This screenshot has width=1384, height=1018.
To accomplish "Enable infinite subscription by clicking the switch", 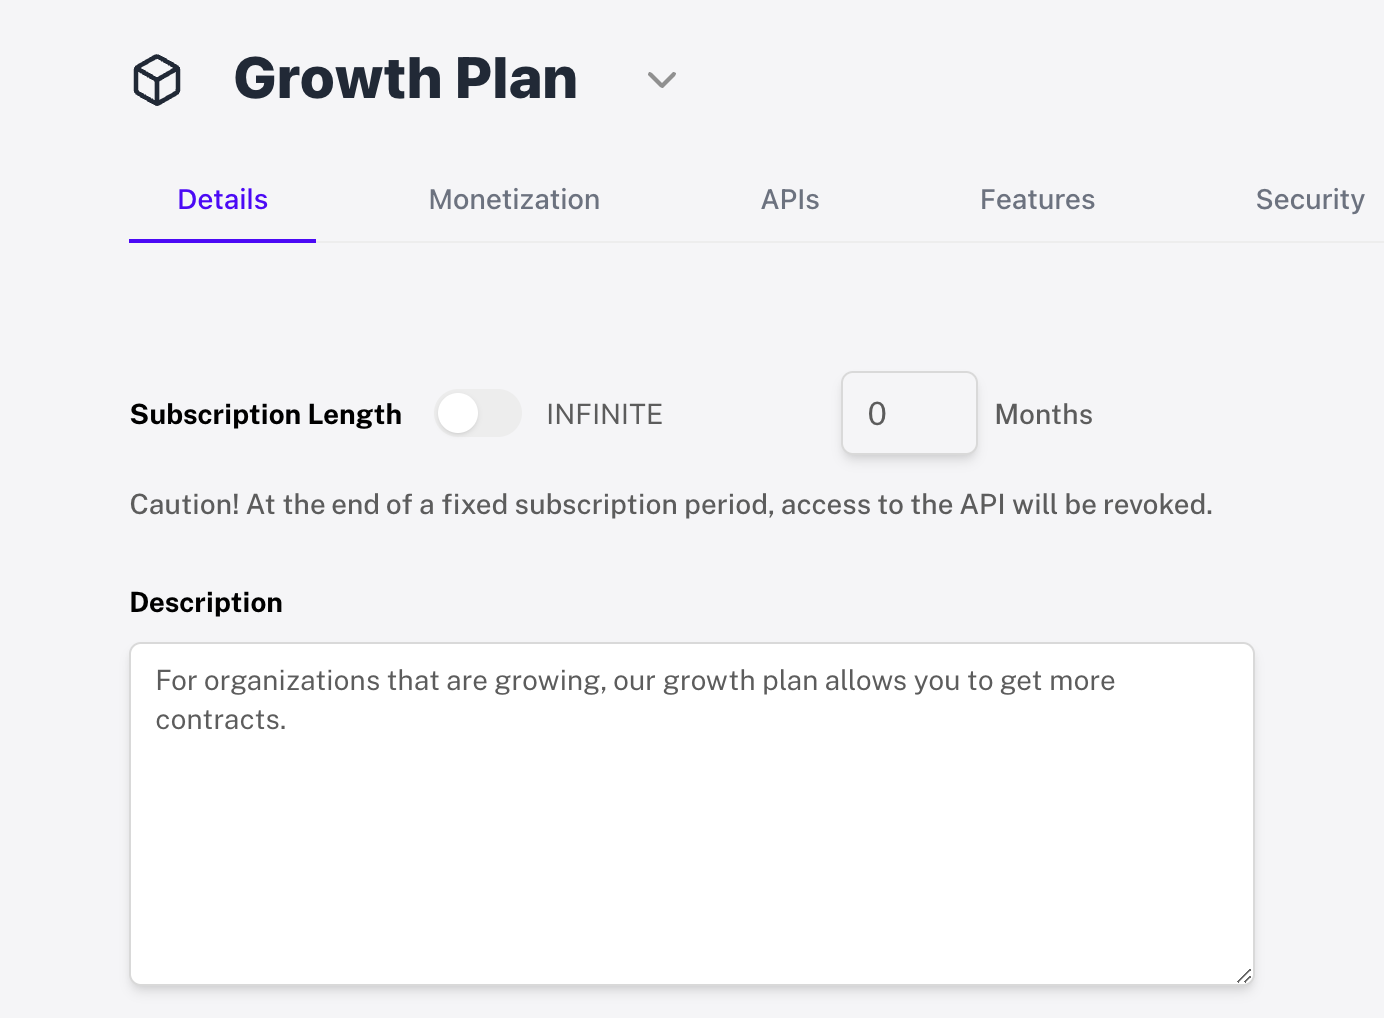I will [478, 413].
